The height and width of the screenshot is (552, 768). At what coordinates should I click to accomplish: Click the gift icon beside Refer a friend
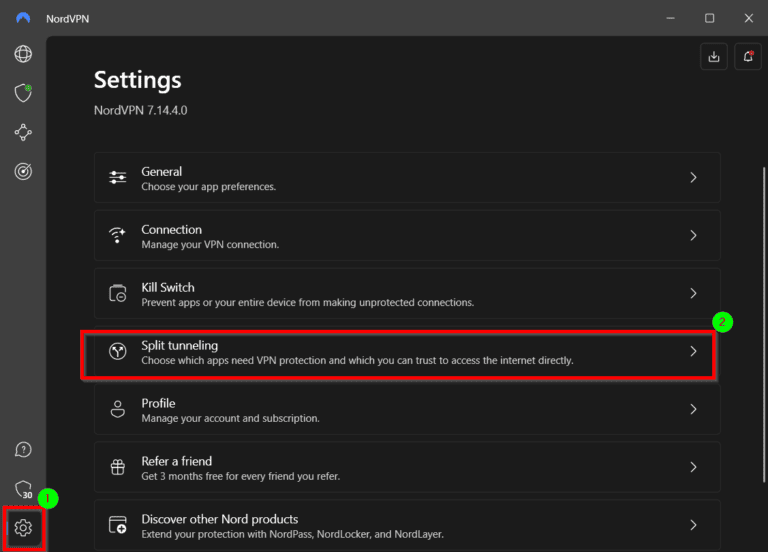point(118,468)
